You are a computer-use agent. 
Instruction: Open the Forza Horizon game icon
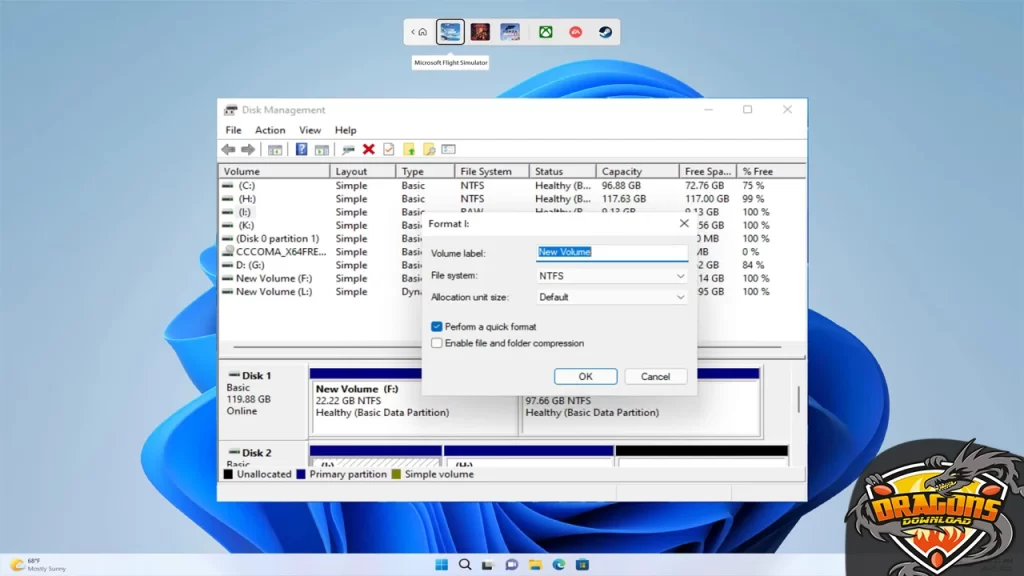(511, 31)
